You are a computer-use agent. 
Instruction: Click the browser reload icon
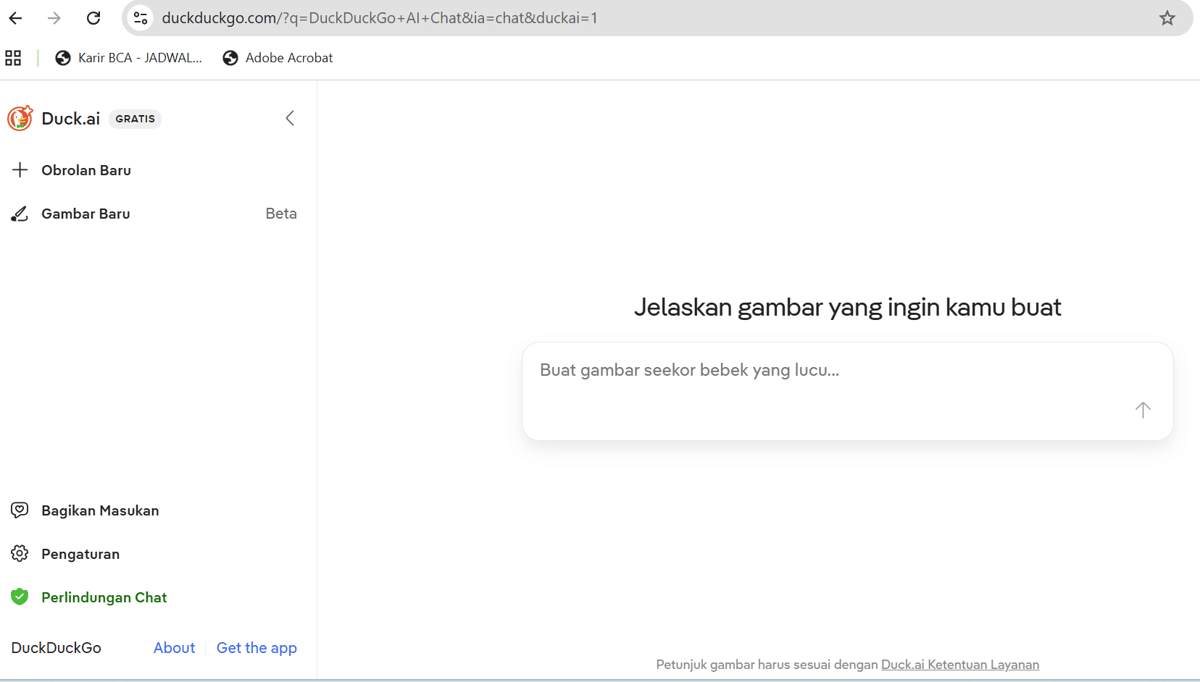pyautogui.click(x=93, y=17)
